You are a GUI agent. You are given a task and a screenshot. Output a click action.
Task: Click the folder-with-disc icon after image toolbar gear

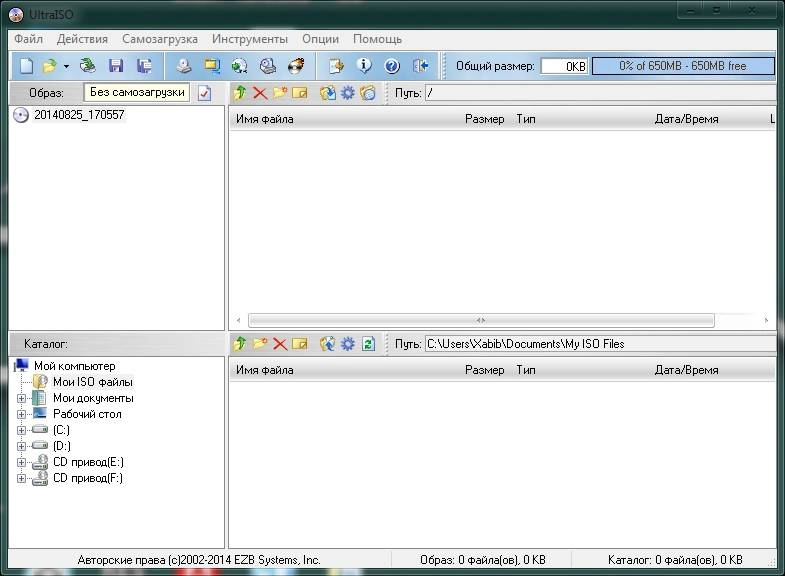[367, 93]
